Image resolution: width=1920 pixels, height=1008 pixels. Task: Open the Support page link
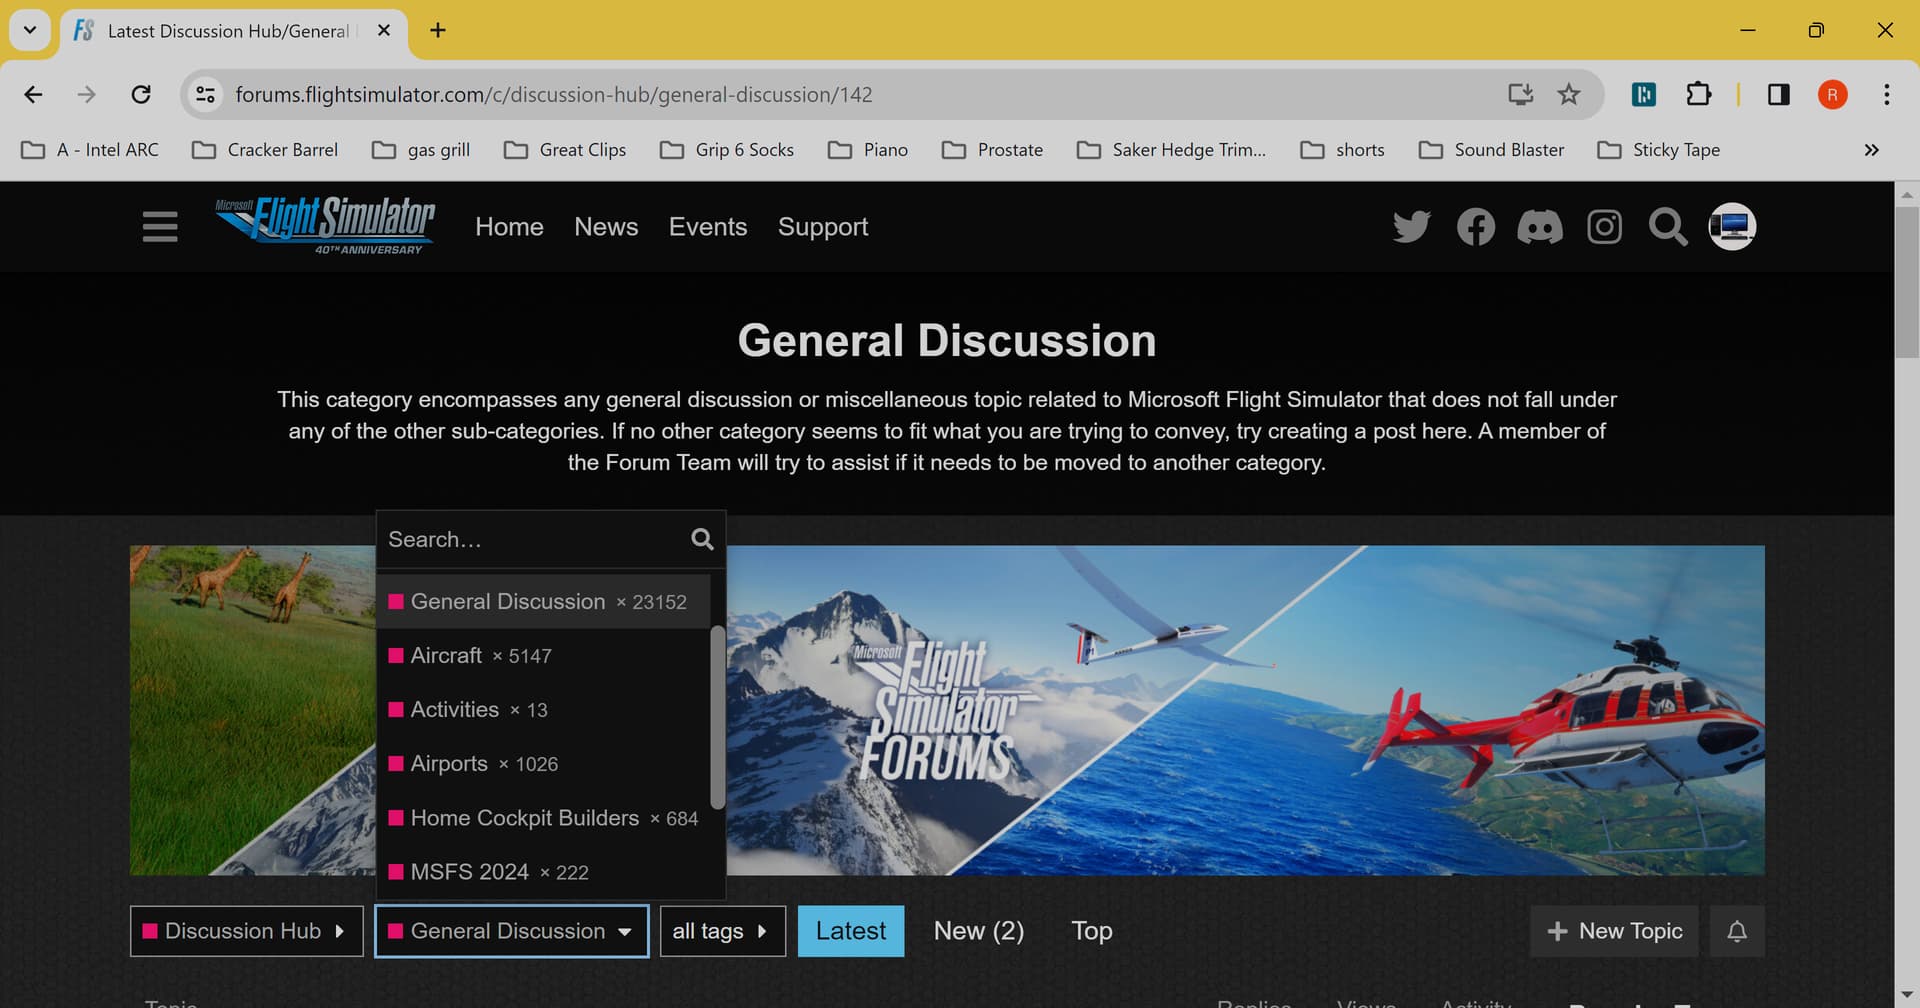pyautogui.click(x=823, y=227)
